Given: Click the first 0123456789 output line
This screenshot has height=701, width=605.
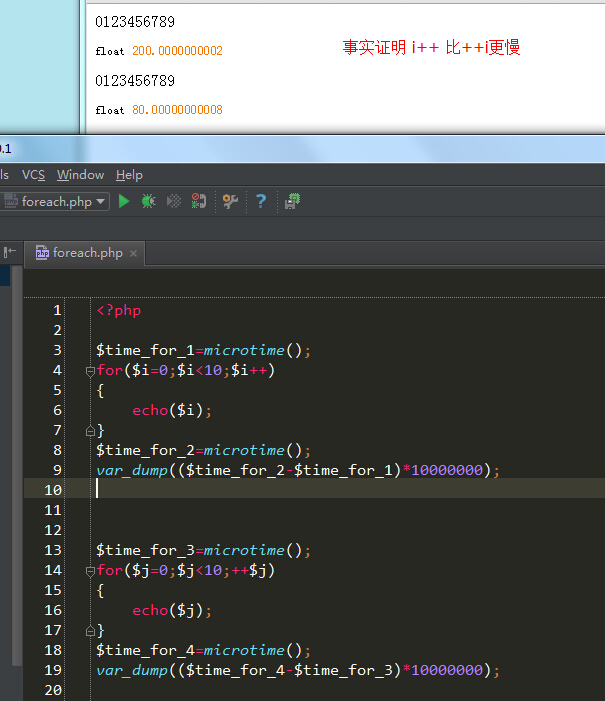Looking at the screenshot, I should tap(135, 22).
